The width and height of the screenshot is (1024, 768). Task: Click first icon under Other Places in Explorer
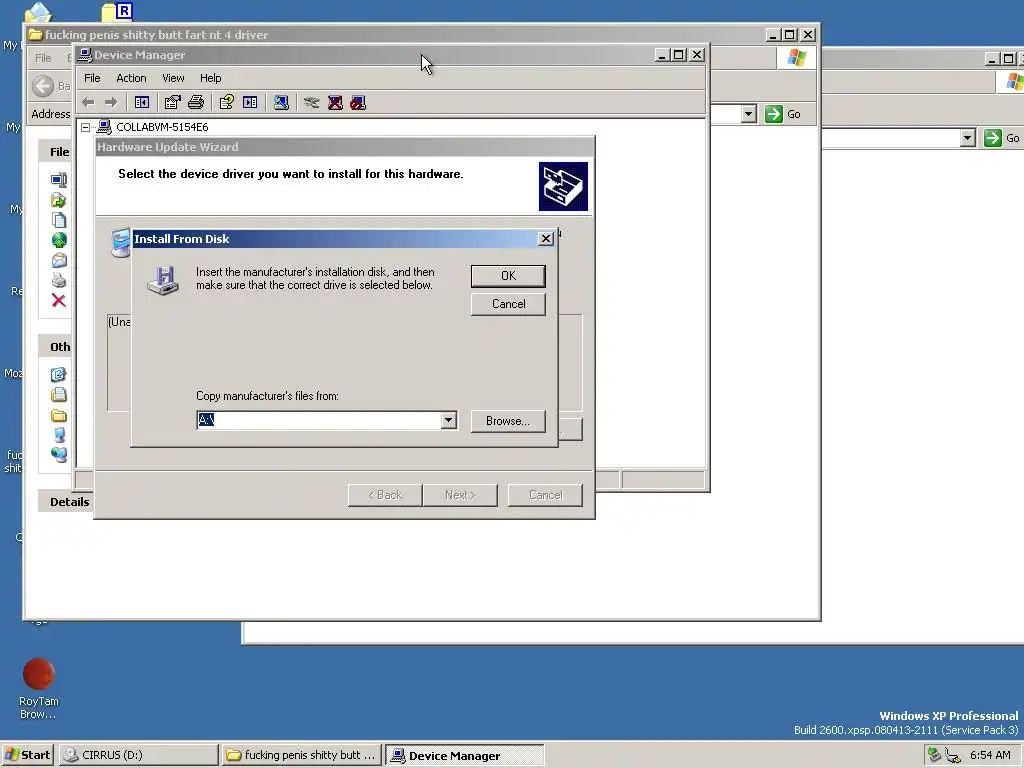tap(59, 374)
